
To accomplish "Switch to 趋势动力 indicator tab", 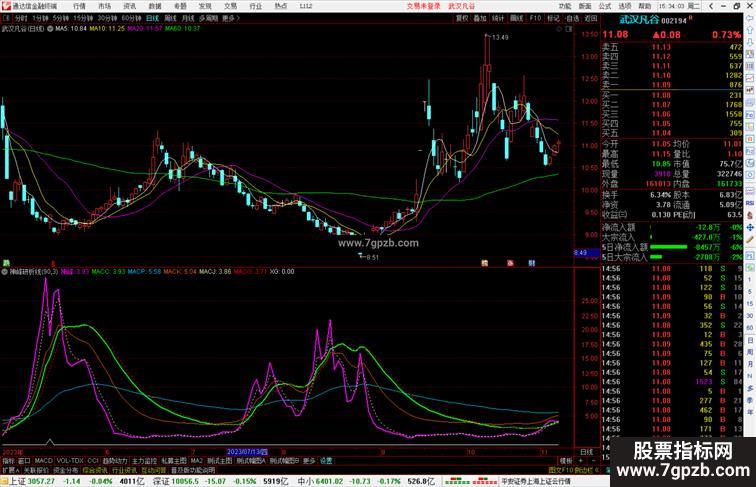I will [x=115, y=461].
